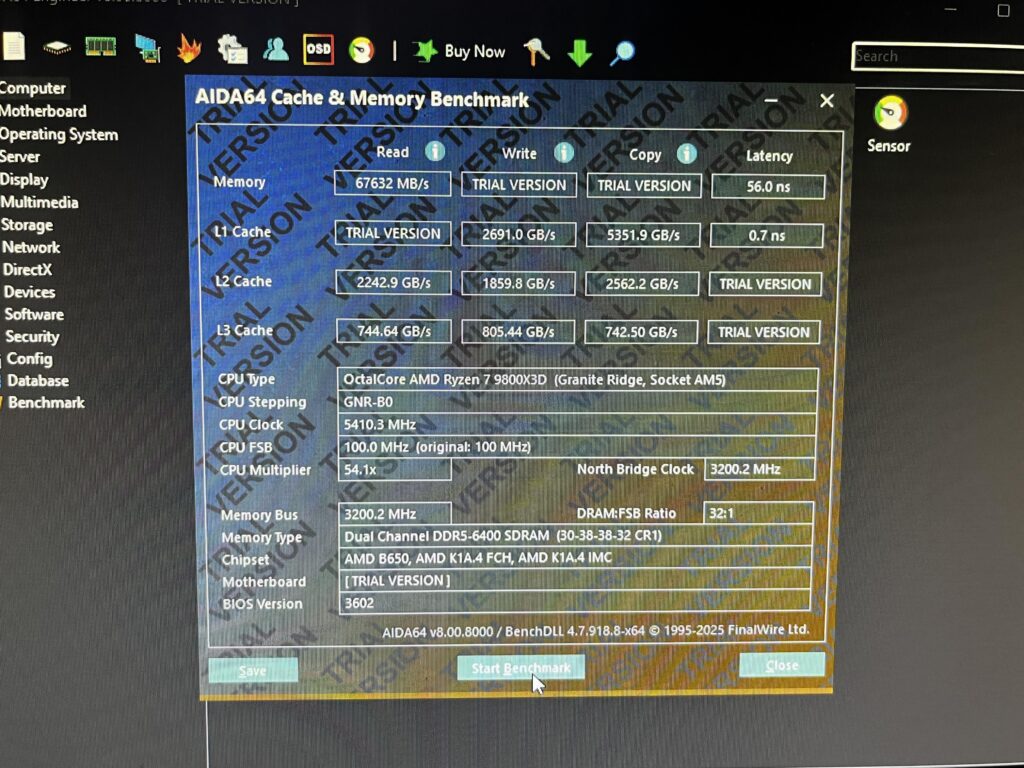This screenshot has width=1024, height=768.
Task: Click the L1 Cache Write 2691.0 GB/s value
Action: click(519, 234)
